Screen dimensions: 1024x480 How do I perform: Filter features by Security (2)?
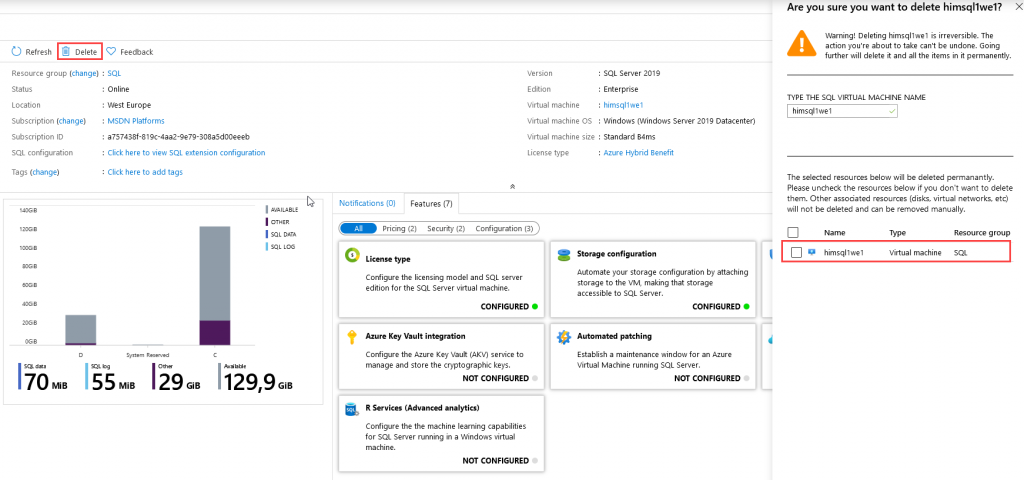click(x=446, y=229)
